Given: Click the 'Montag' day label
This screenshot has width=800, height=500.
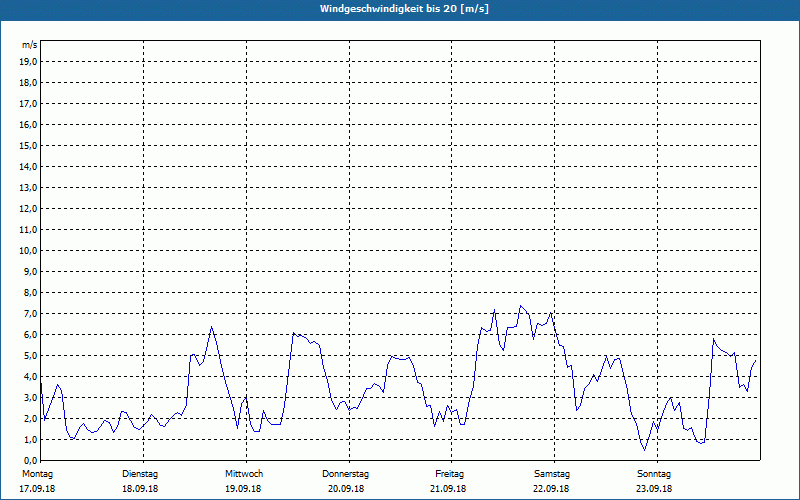Looking at the screenshot, I should (x=37, y=474).
